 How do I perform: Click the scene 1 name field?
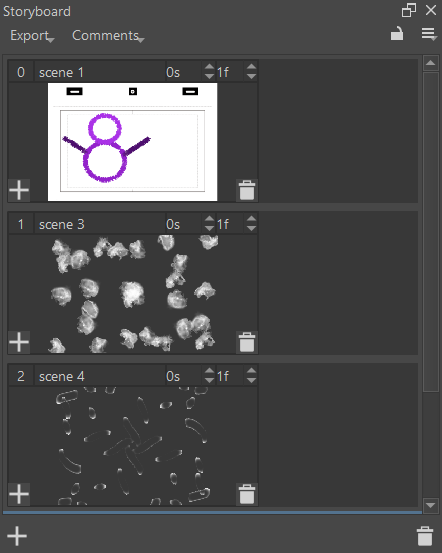click(x=100, y=72)
